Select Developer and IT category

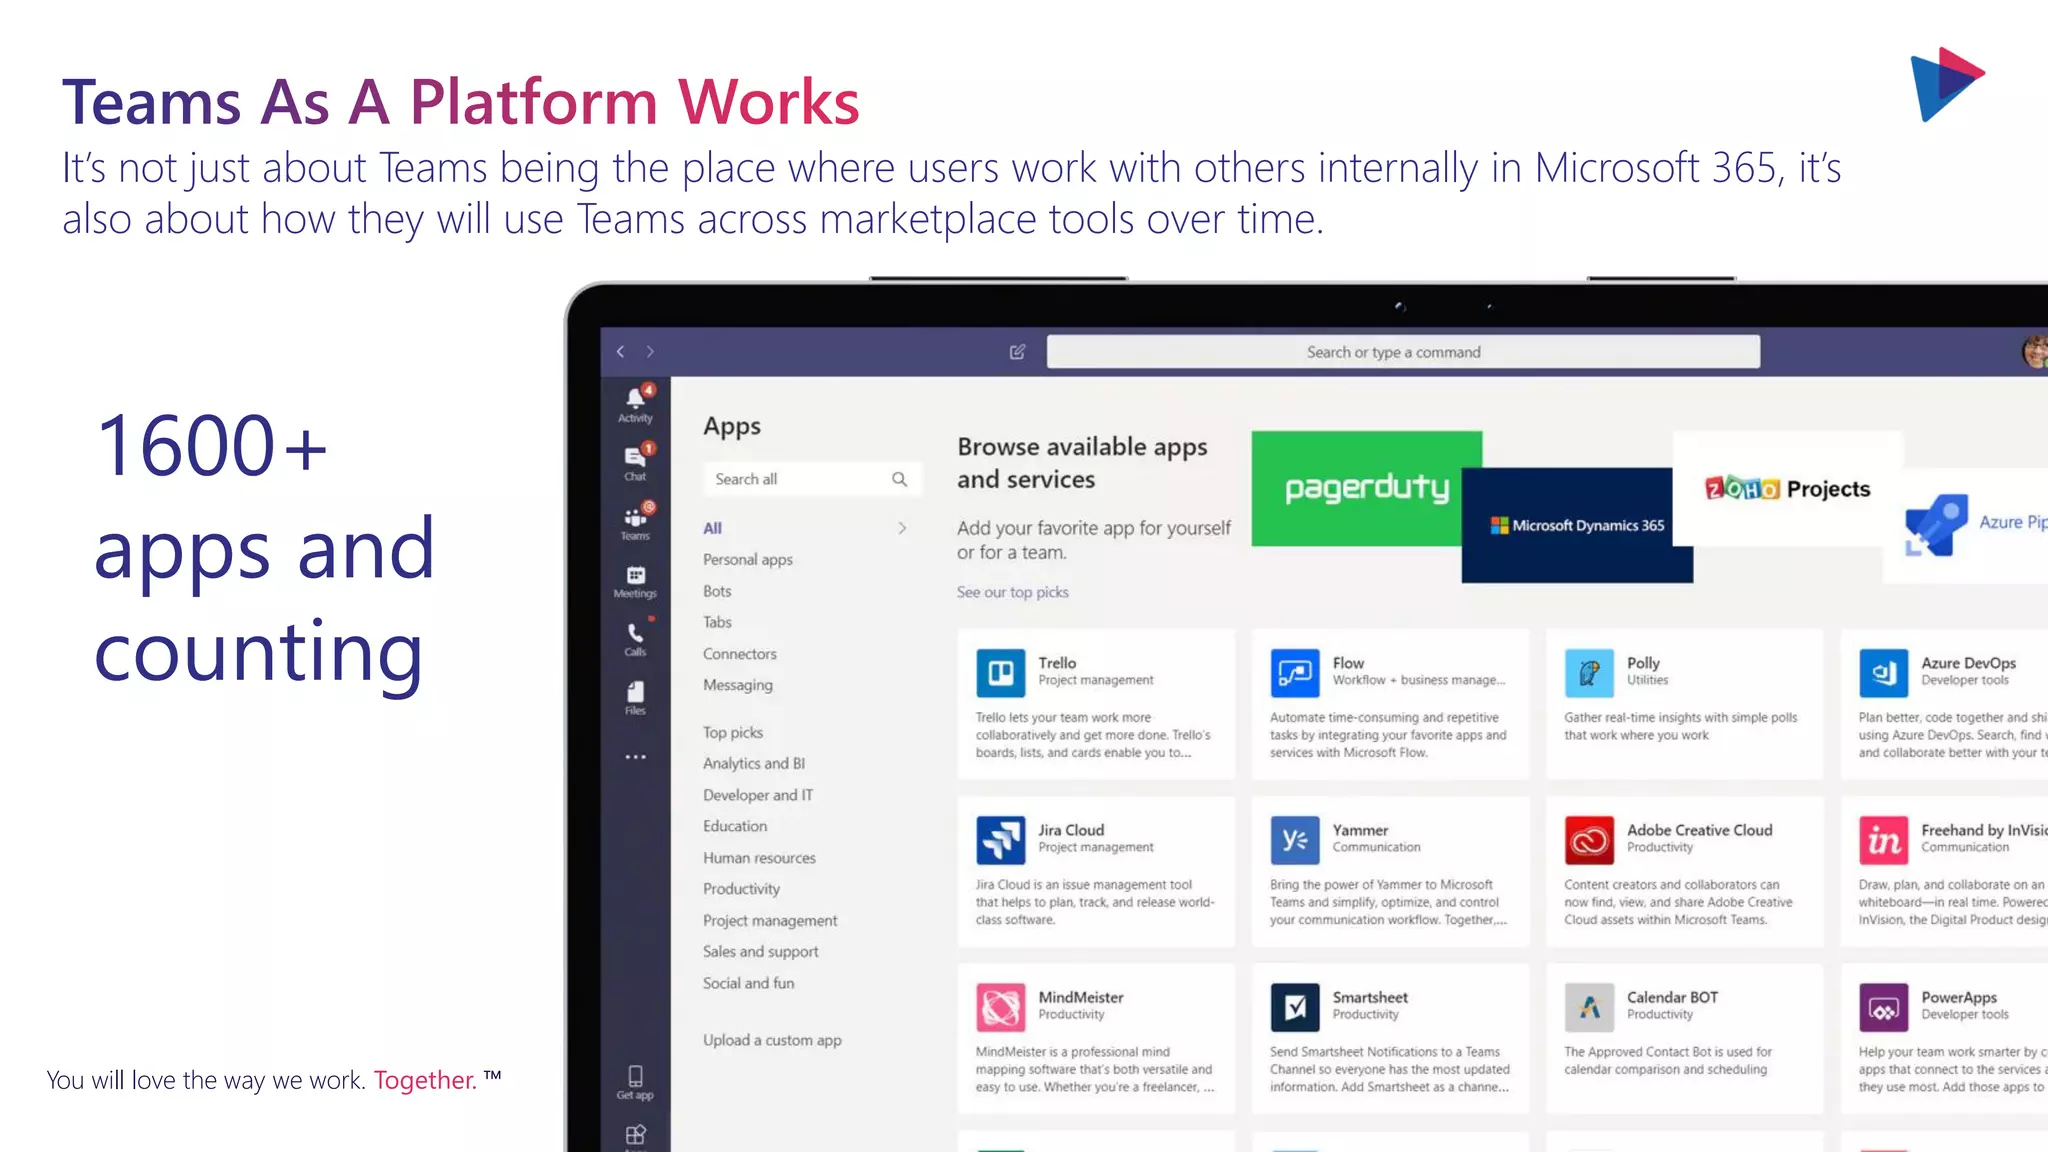click(757, 795)
